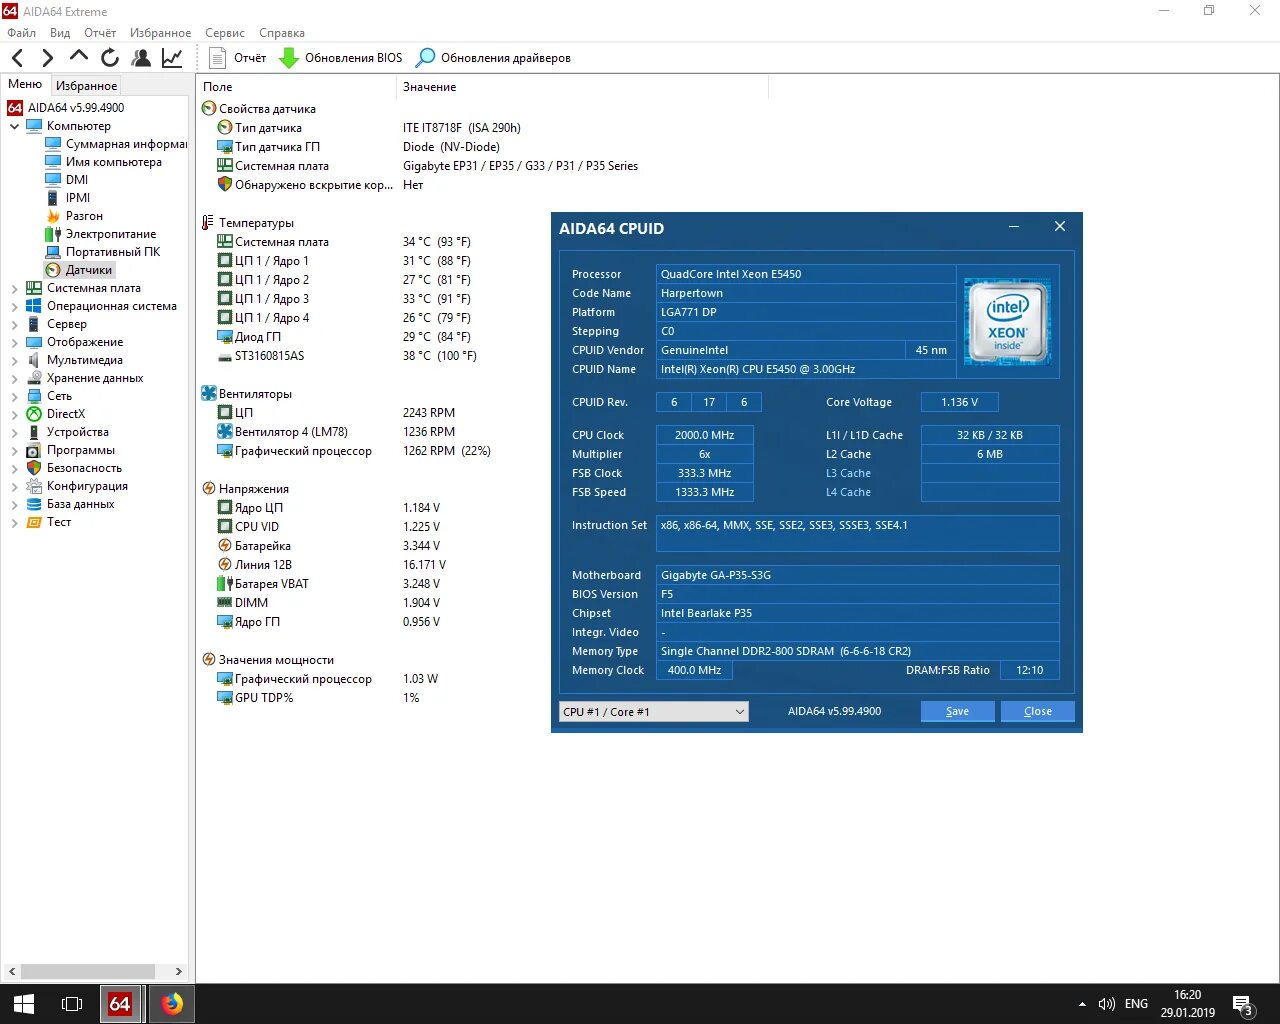Switch to the Меню tab
The height and width of the screenshot is (1024, 1280).
(x=25, y=85)
